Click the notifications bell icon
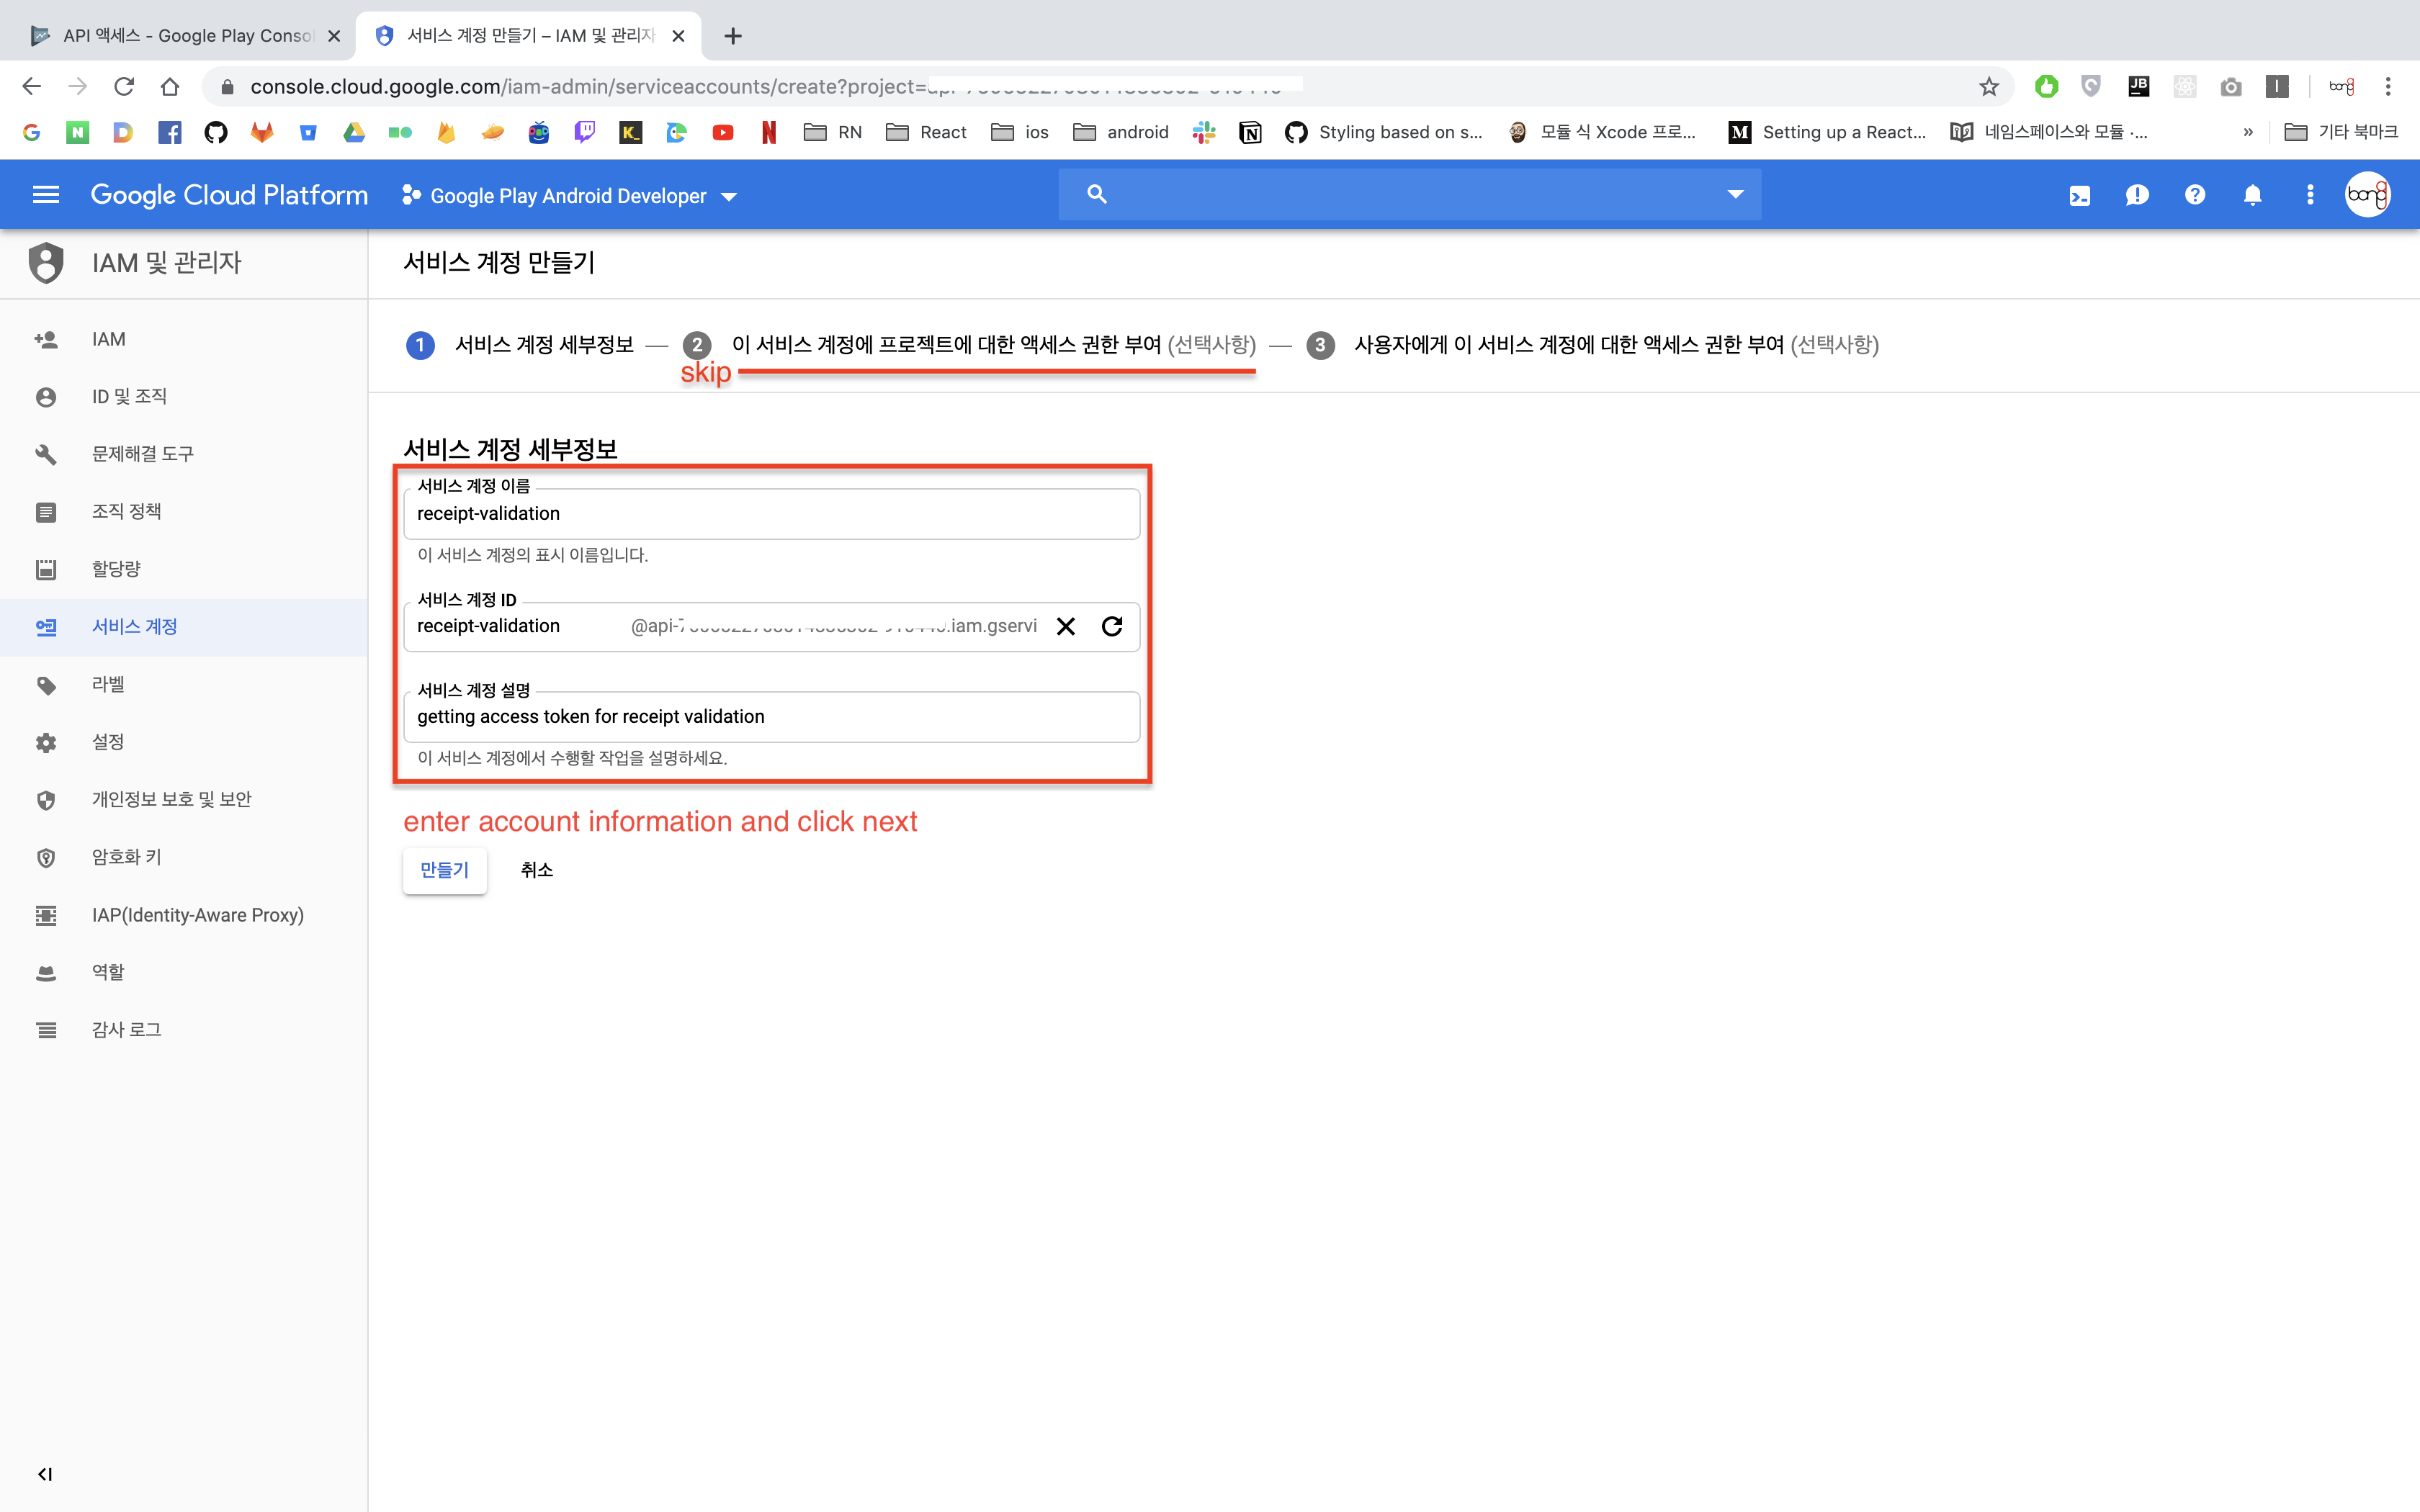The height and width of the screenshot is (1512, 2420). click(2252, 196)
